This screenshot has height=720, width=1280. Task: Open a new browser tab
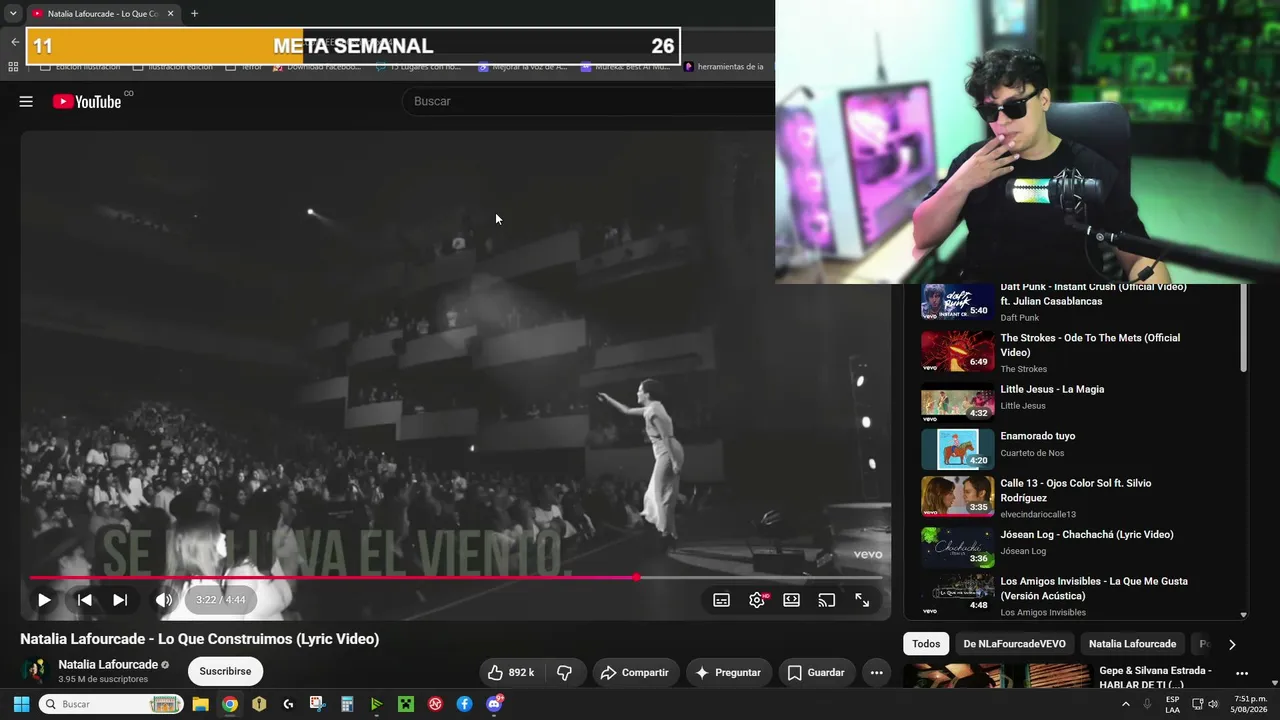point(194,14)
